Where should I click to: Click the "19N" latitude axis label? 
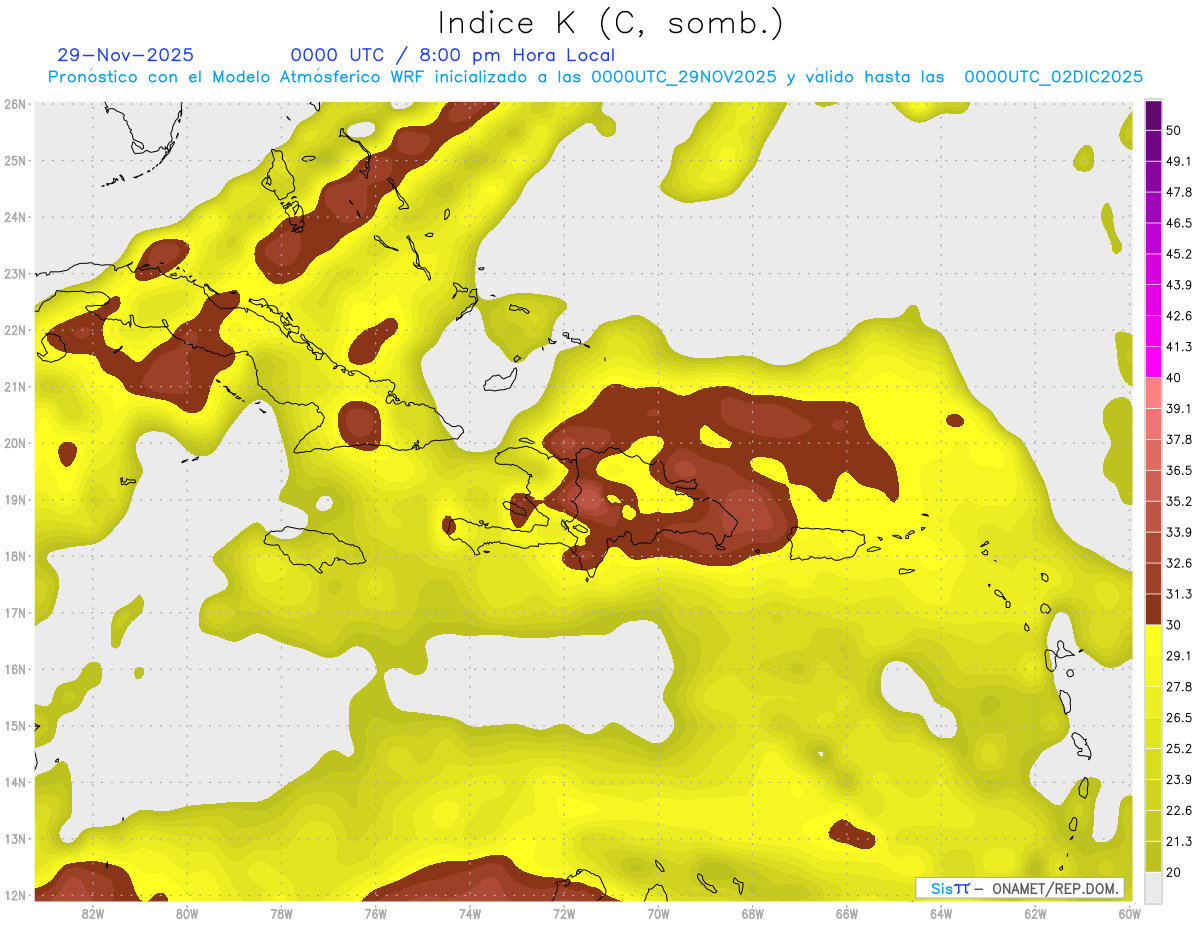(15, 500)
